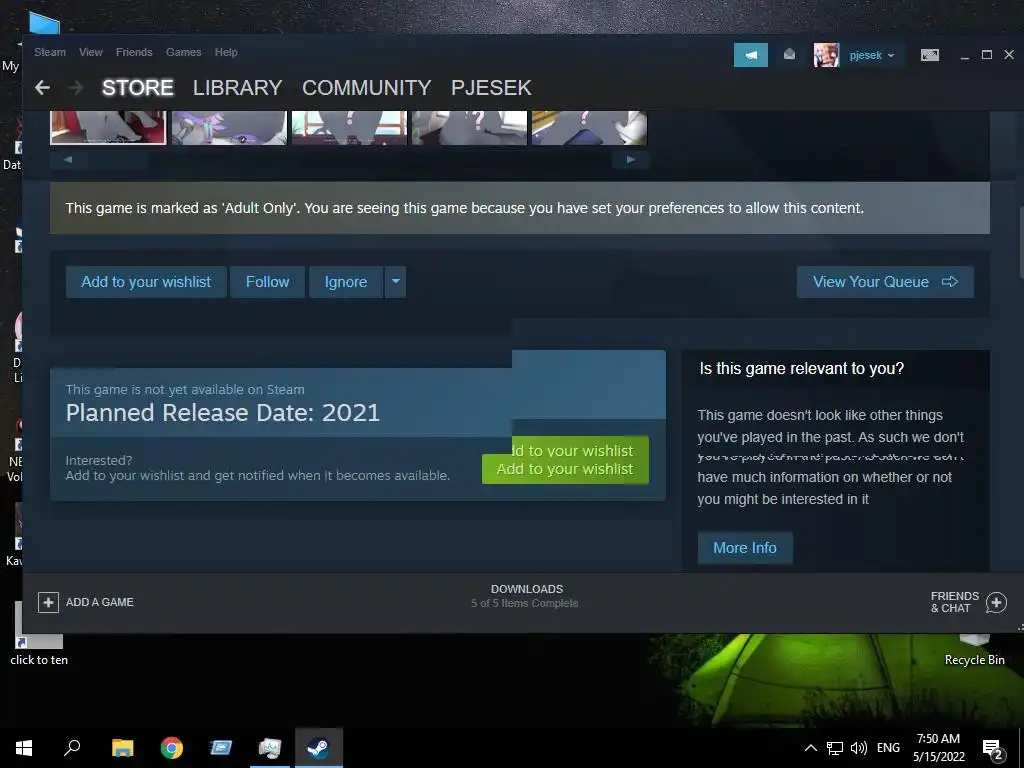Open the pjesek account dropdown

(872, 56)
